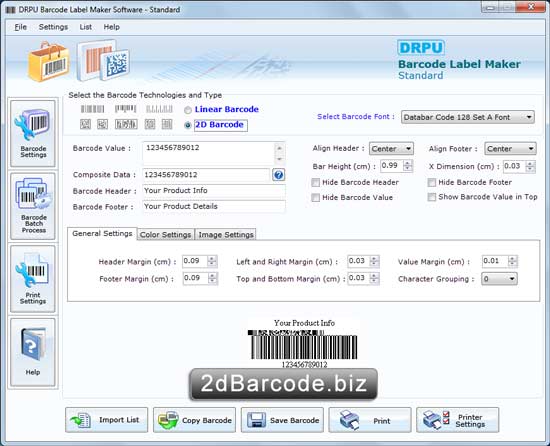Screen dimensions: 550x446
Task: Open the File menu
Action: [20, 27]
